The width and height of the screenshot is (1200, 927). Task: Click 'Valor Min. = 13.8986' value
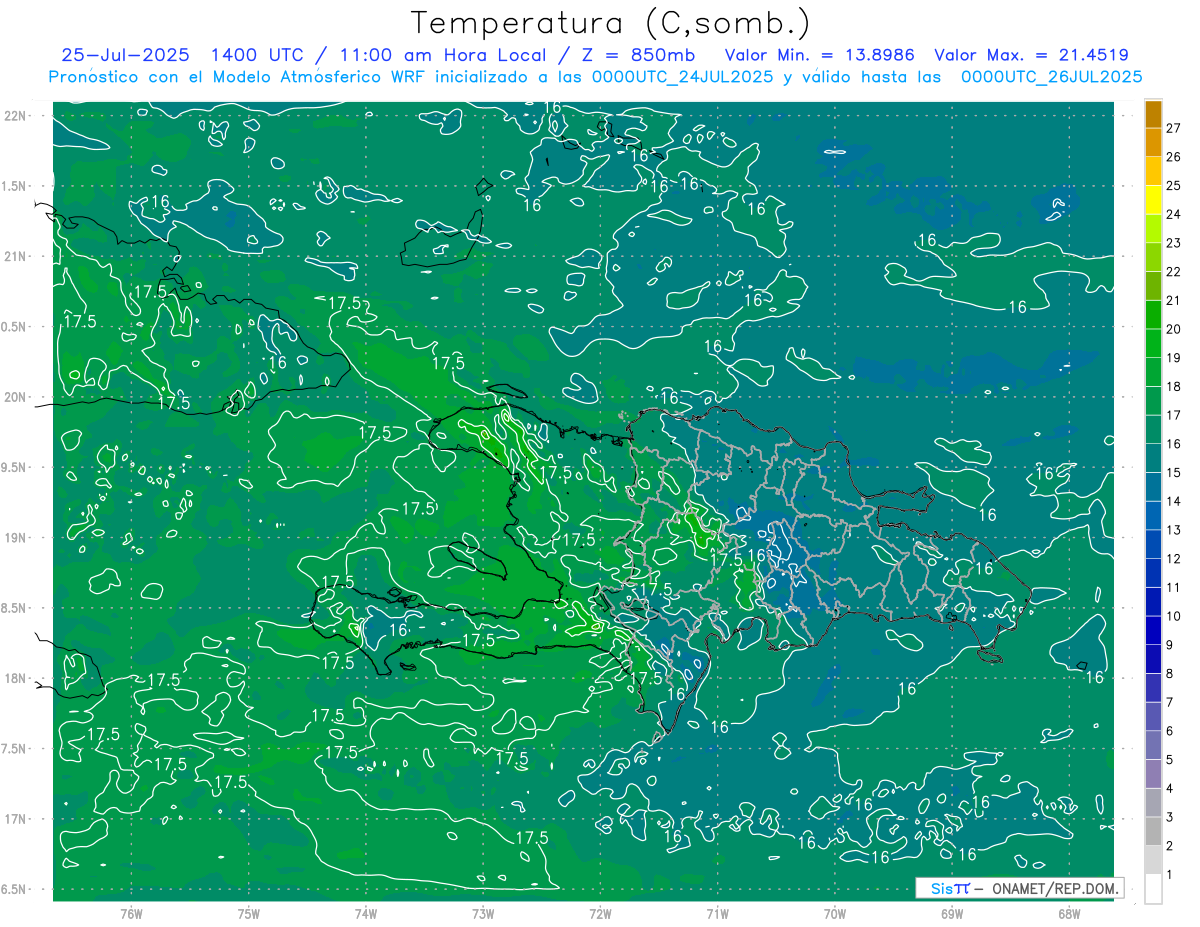click(x=820, y=55)
